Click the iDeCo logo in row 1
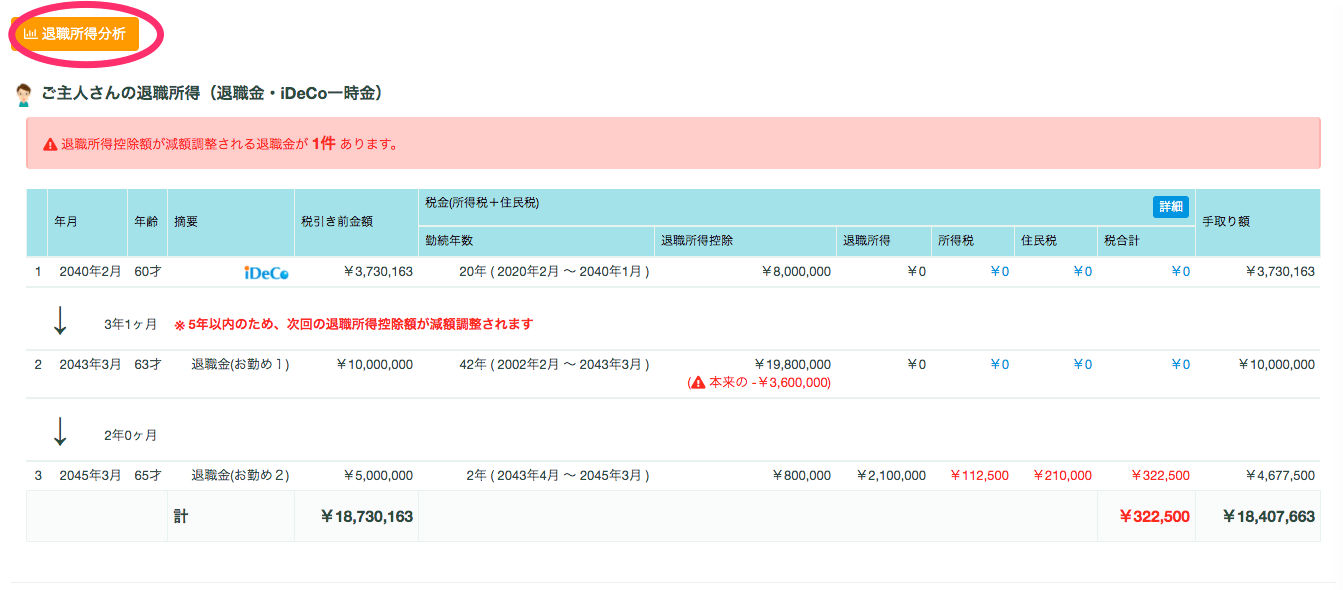The image size is (1343, 590). [266, 272]
